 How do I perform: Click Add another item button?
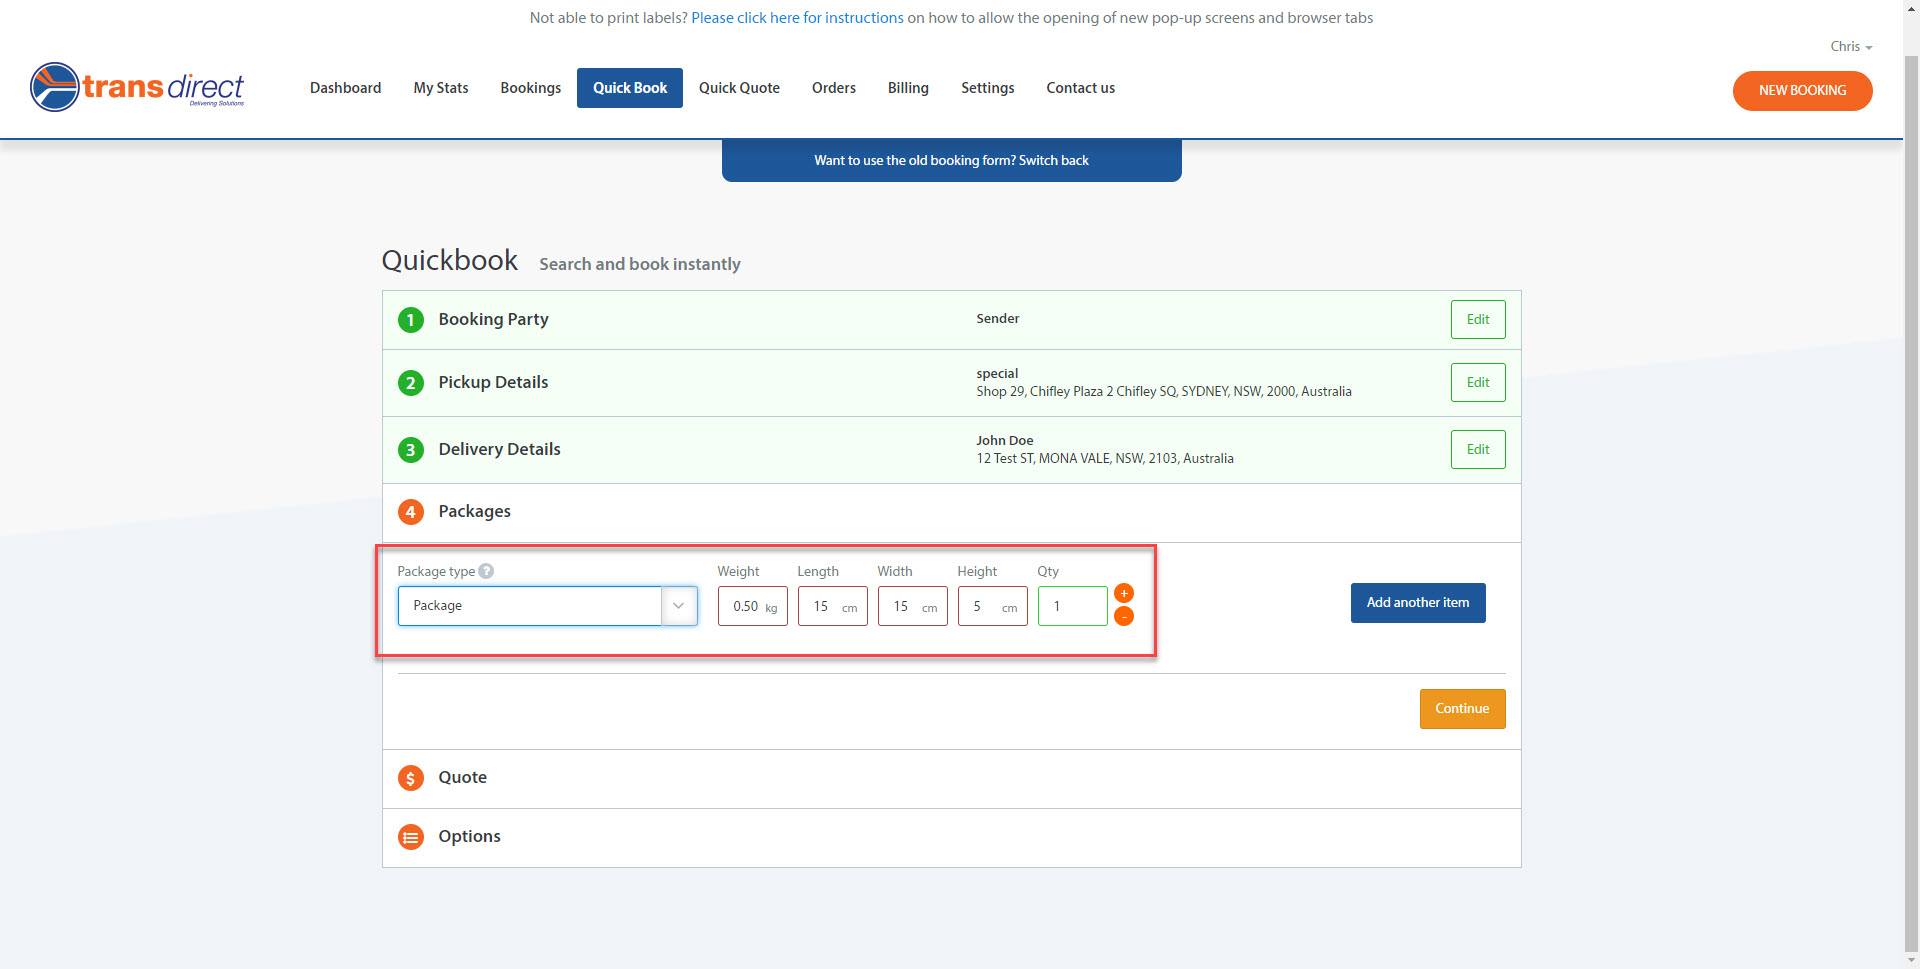click(x=1417, y=603)
